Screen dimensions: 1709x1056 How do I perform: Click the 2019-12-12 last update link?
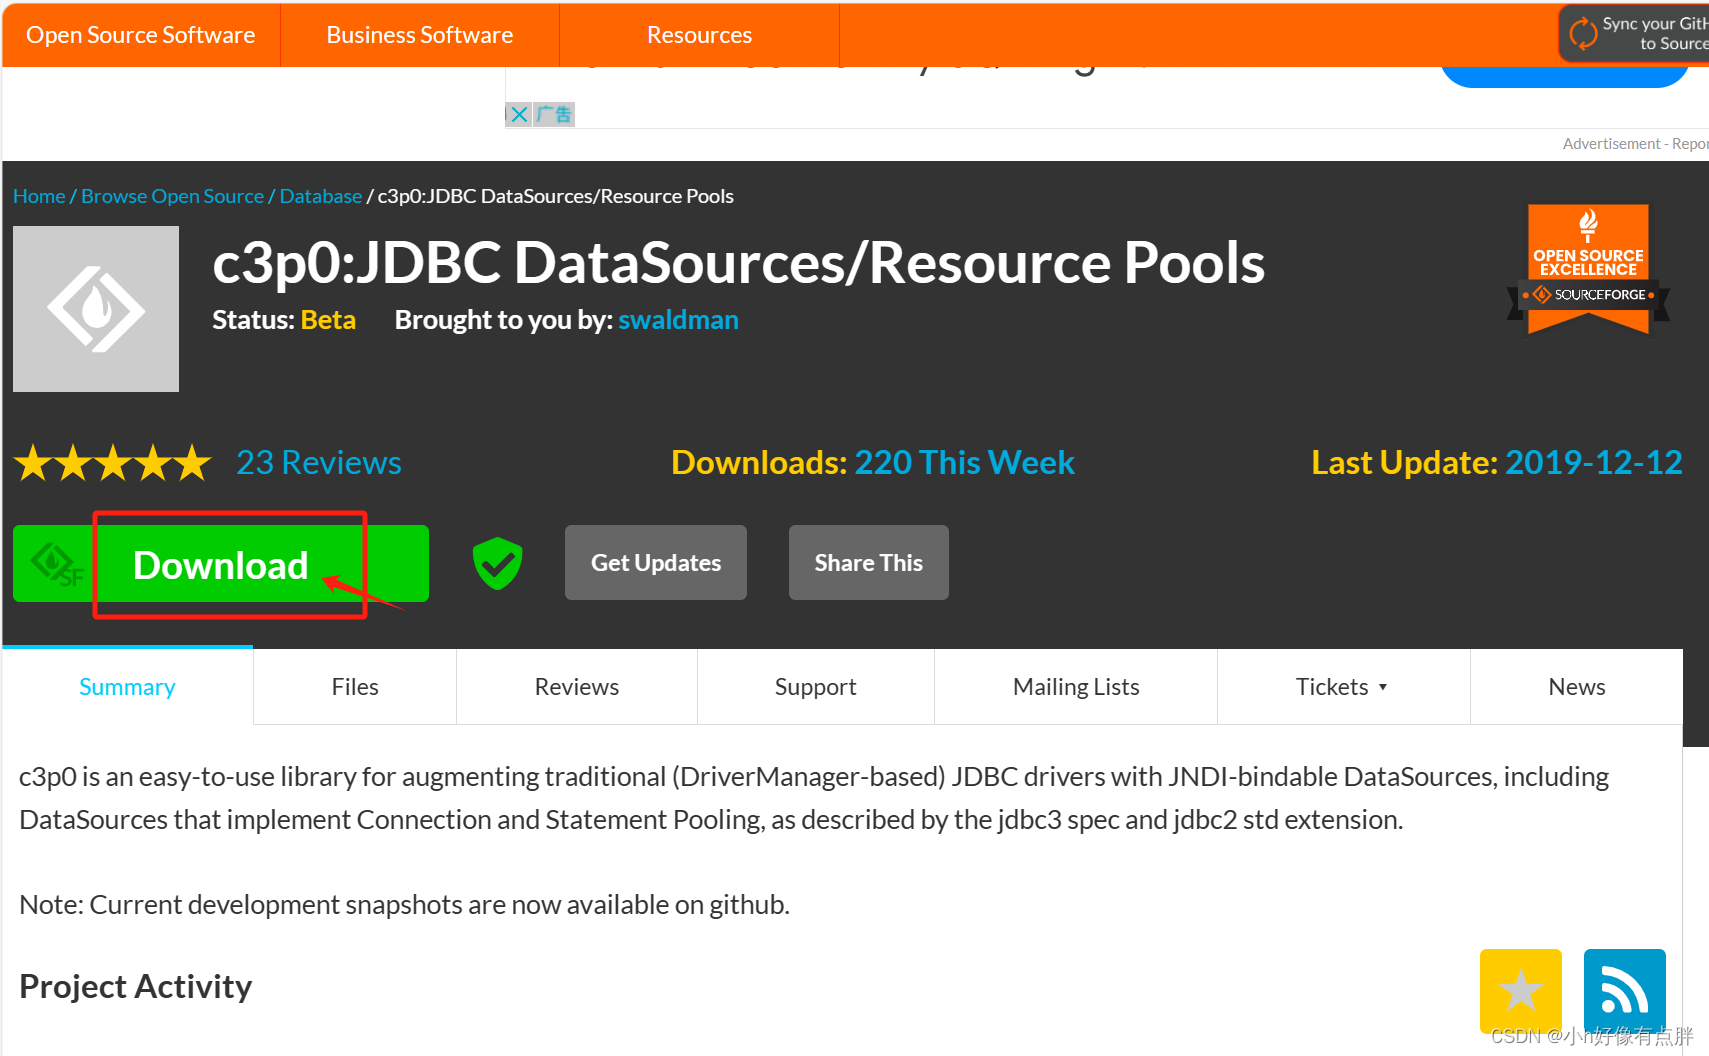tap(1594, 463)
